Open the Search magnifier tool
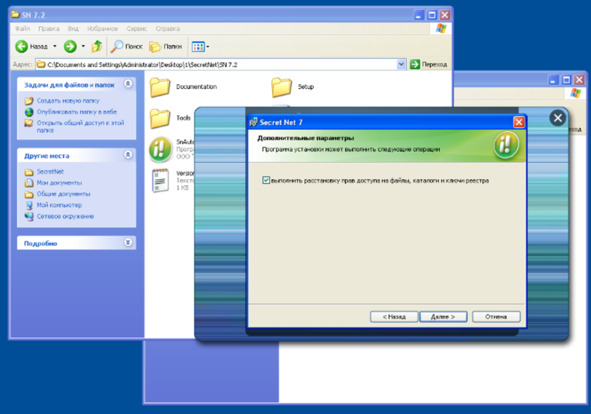 tap(116, 46)
